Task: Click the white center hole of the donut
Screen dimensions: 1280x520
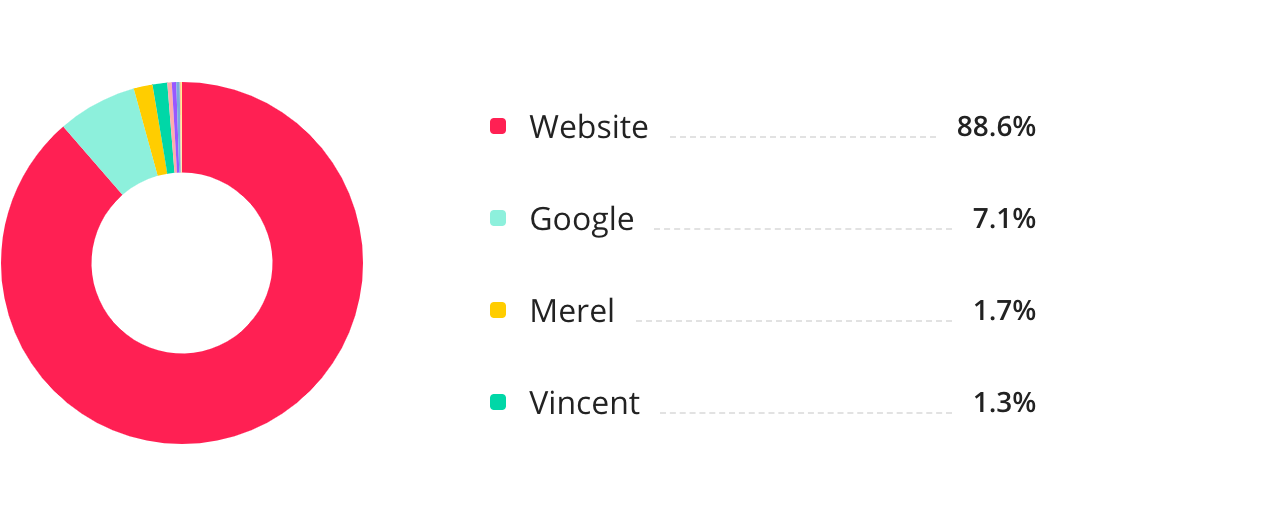Action: [x=182, y=263]
